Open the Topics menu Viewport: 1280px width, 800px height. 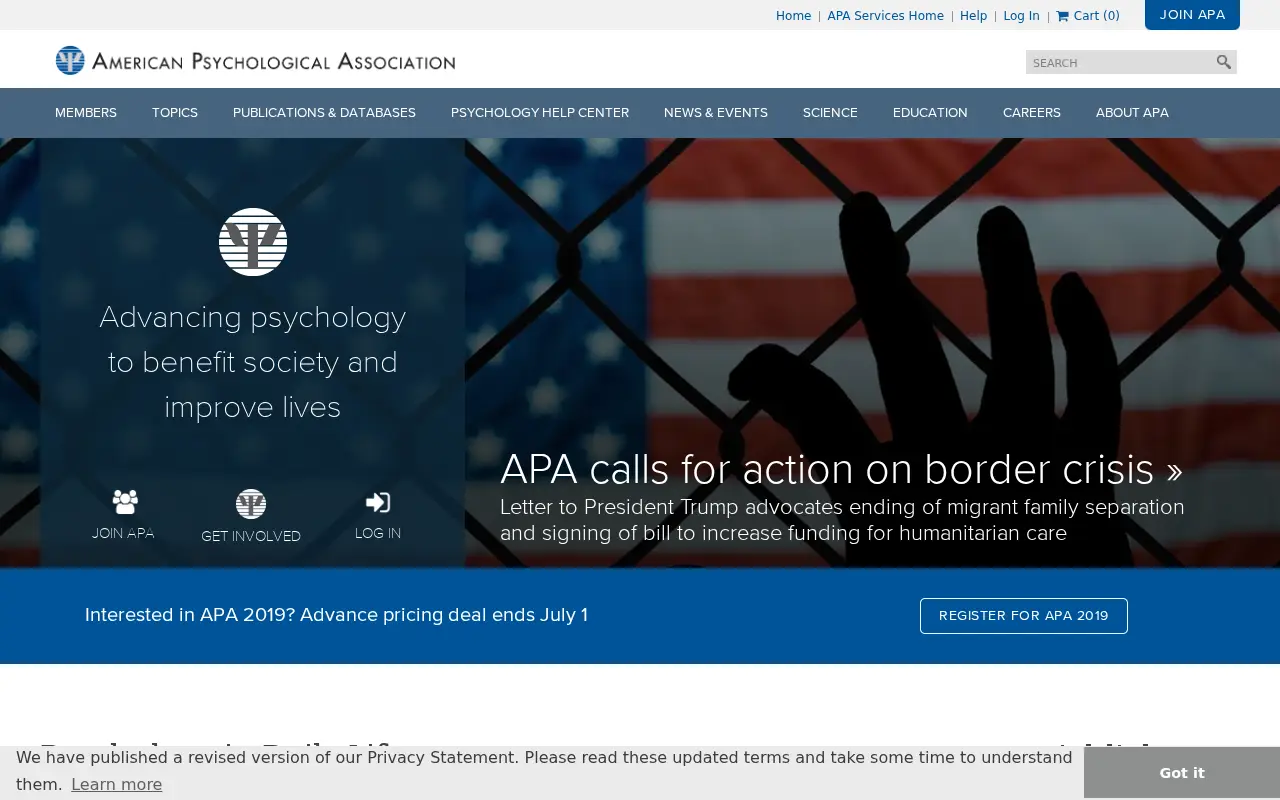click(x=175, y=113)
